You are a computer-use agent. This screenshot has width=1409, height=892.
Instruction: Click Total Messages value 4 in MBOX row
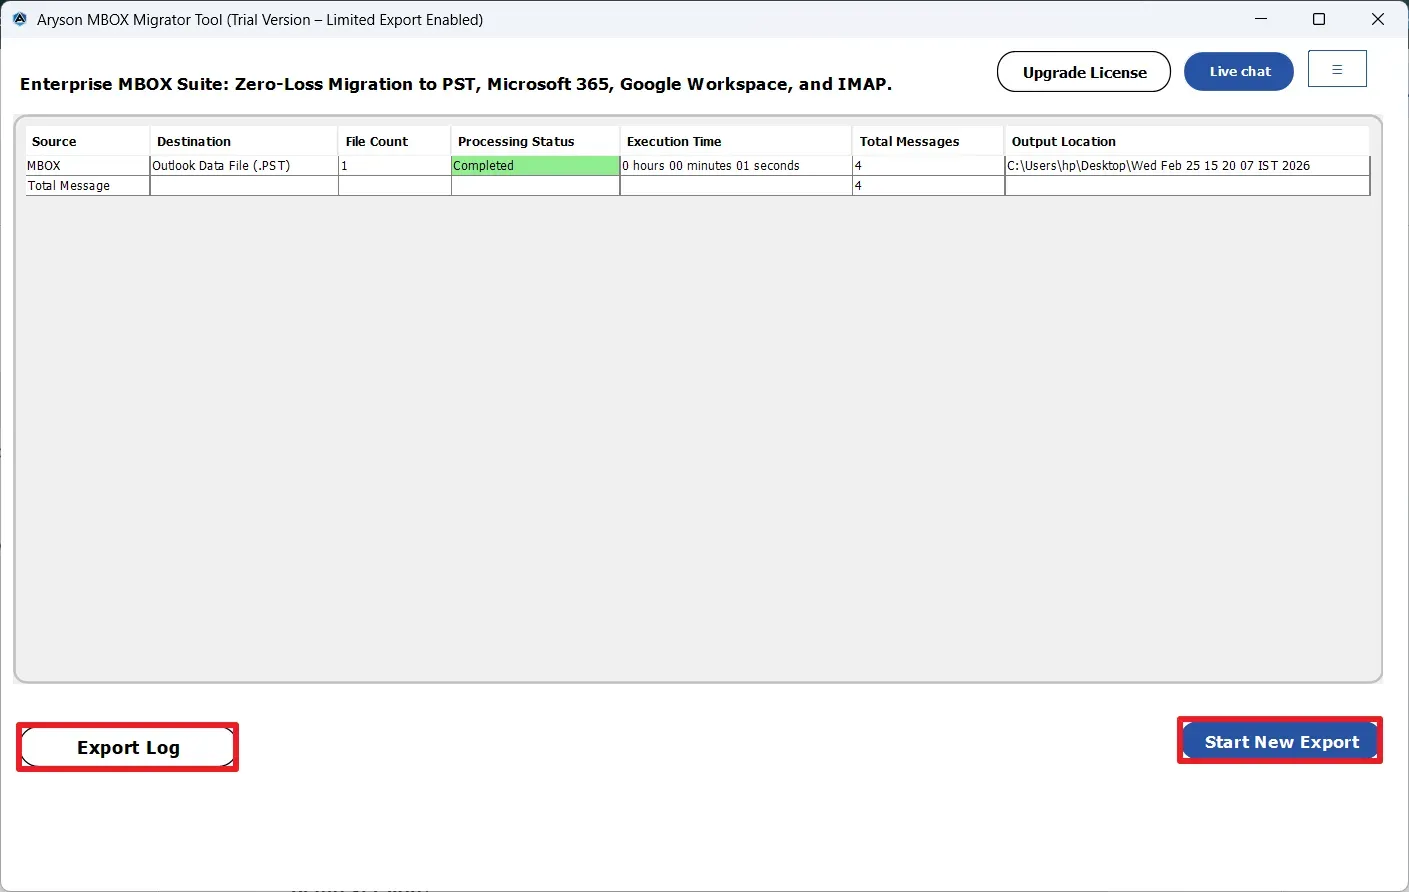[x=928, y=166]
